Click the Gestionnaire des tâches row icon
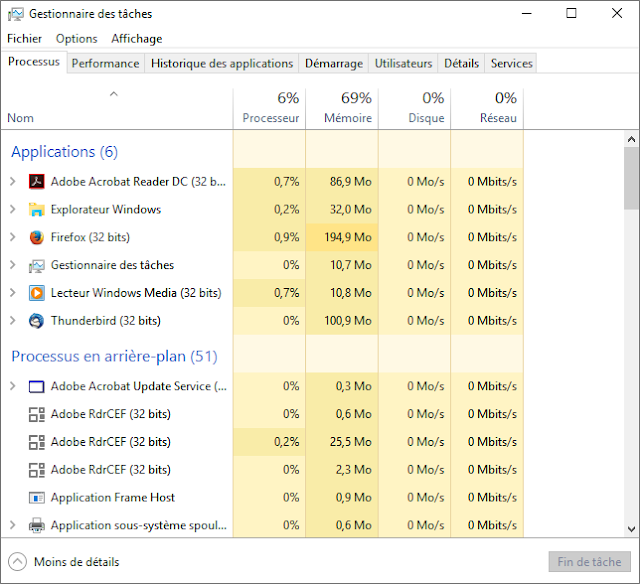The image size is (640, 584). pyautogui.click(x=37, y=266)
